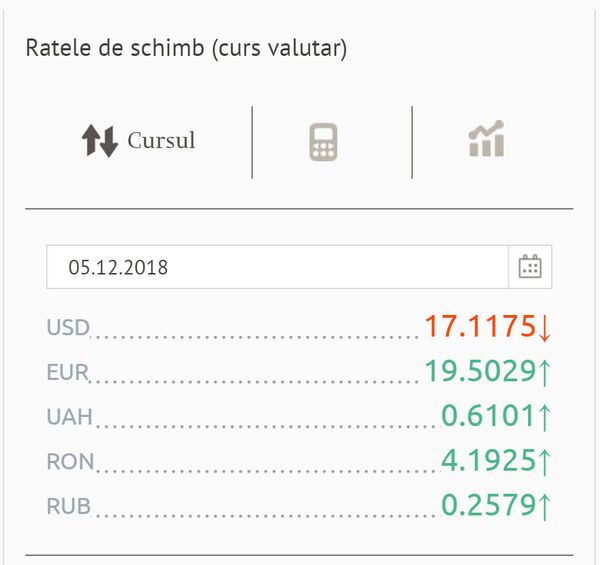Click the green up arrow beside RON rate
This screenshot has height=565, width=600.
point(545,461)
